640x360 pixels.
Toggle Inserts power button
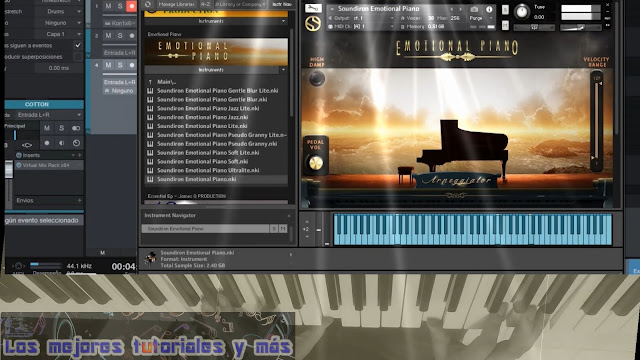click(x=18, y=155)
